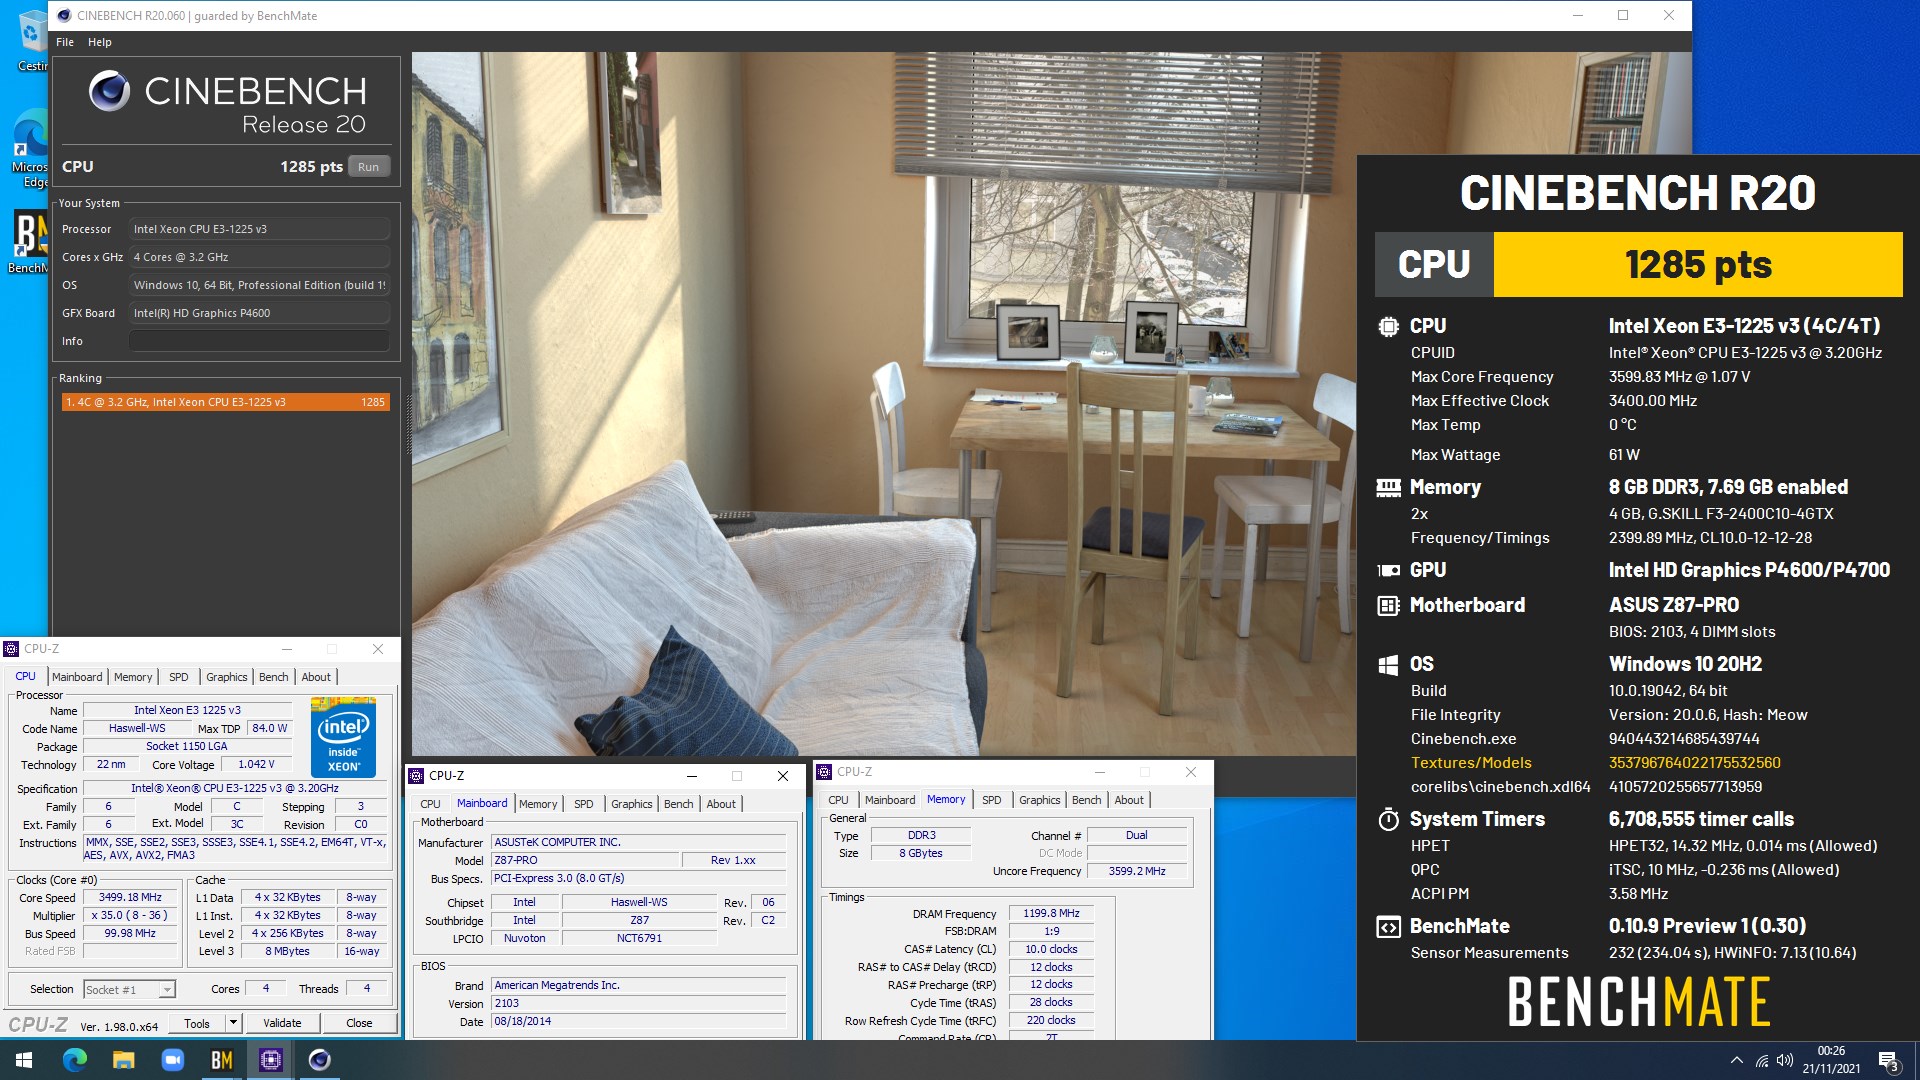Switch to Cinebench via taskbar icon
Image resolution: width=1920 pixels, height=1080 pixels.
(x=319, y=1060)
